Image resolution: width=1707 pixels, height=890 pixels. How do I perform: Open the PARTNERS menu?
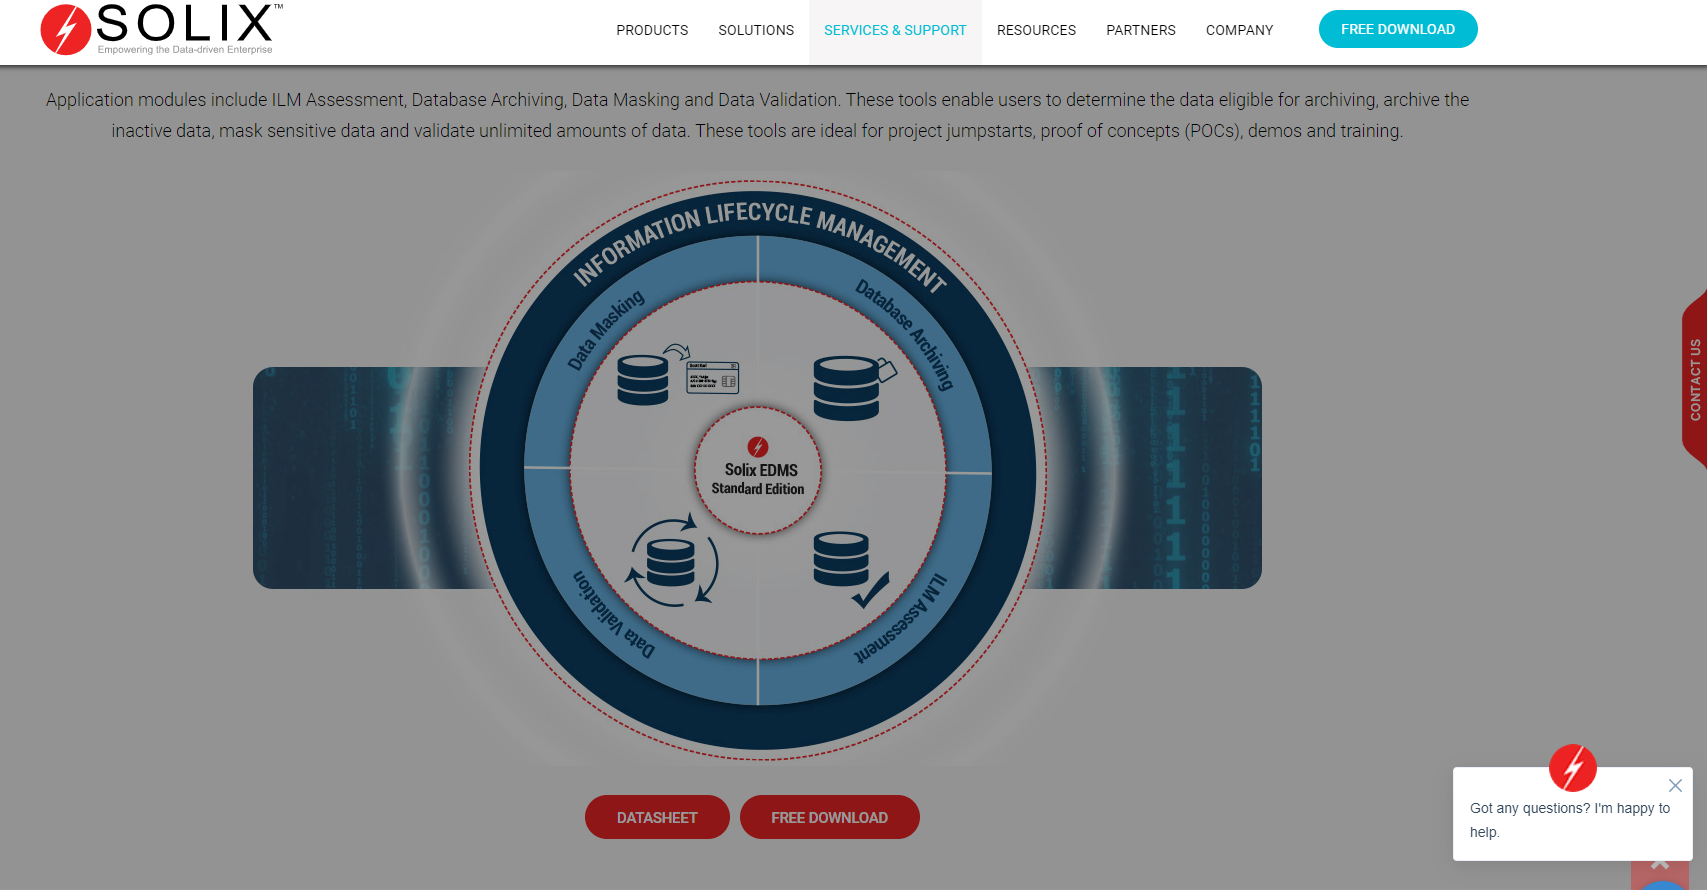pyautogui.click(x=1141, y=30)
